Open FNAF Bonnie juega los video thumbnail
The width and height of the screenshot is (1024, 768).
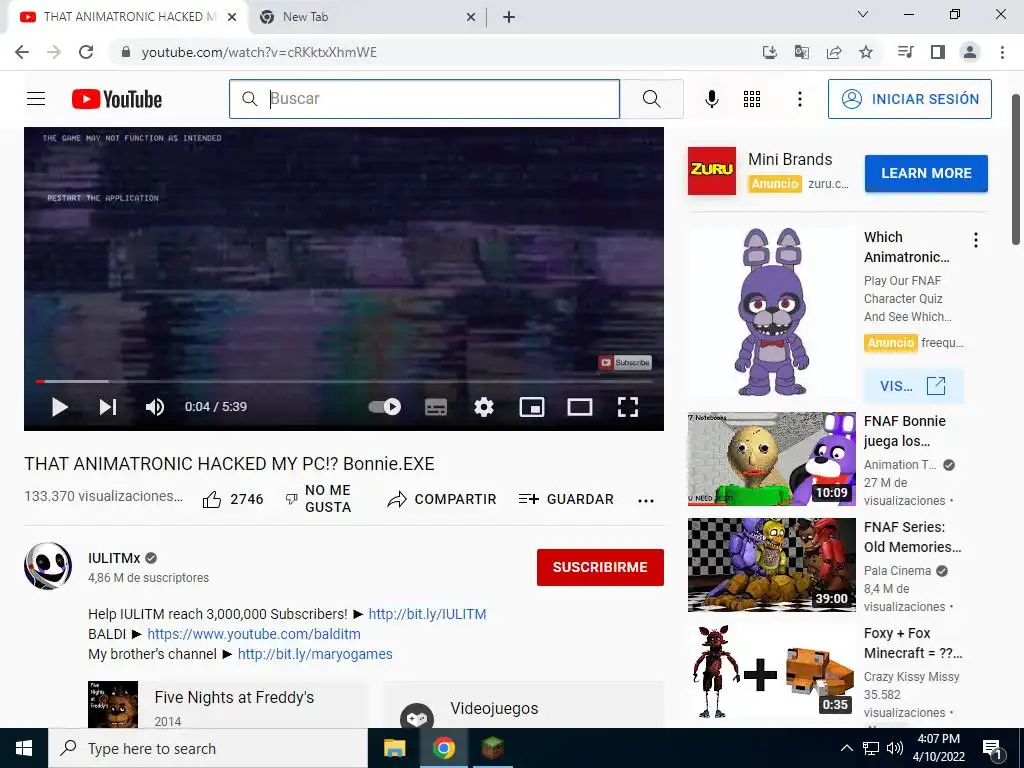tap(771, 458)
